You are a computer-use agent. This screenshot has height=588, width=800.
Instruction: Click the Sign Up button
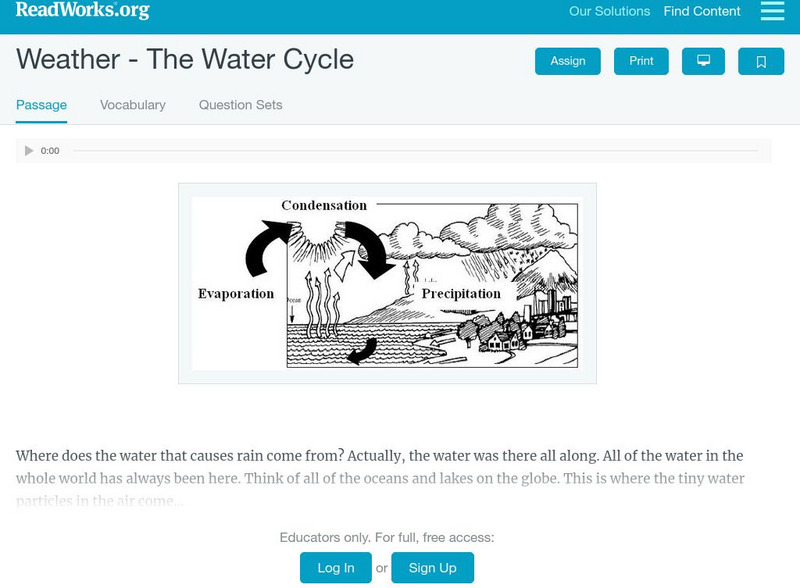point(432,568)
